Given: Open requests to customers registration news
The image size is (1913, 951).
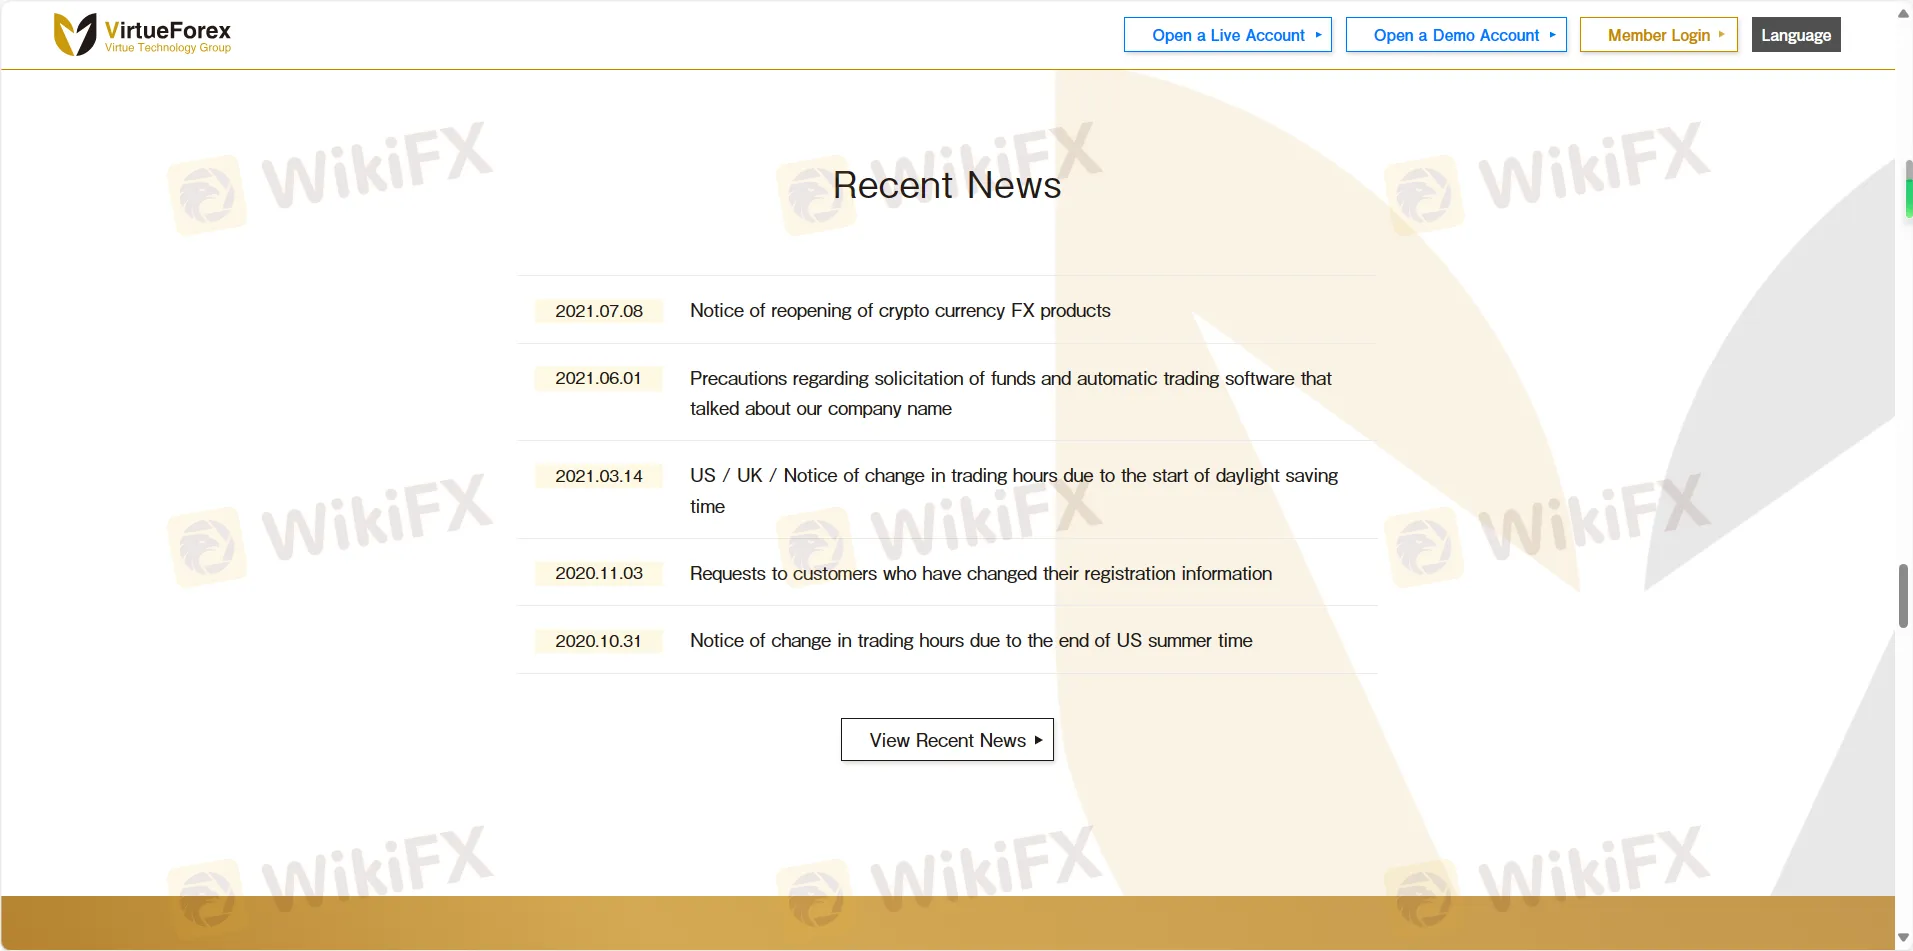Looking at the screenshot, I should 980,574.
